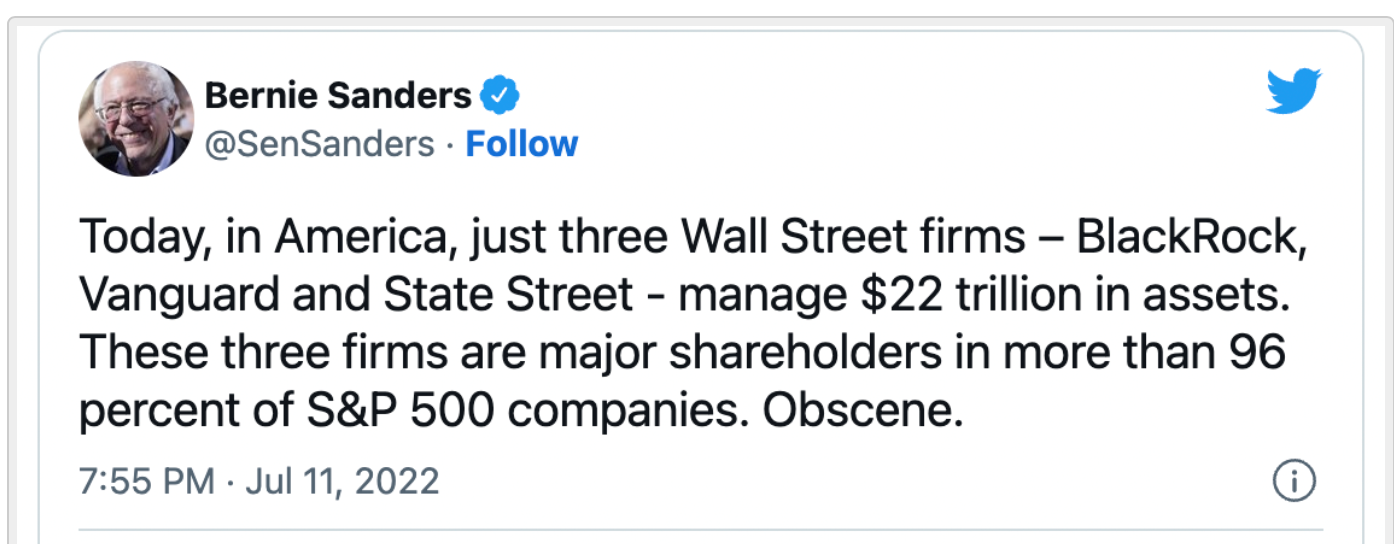This screenshot has width=1394, height=544.
Task: Open the Bernie Sanders display name
Action: pos(338,96)
